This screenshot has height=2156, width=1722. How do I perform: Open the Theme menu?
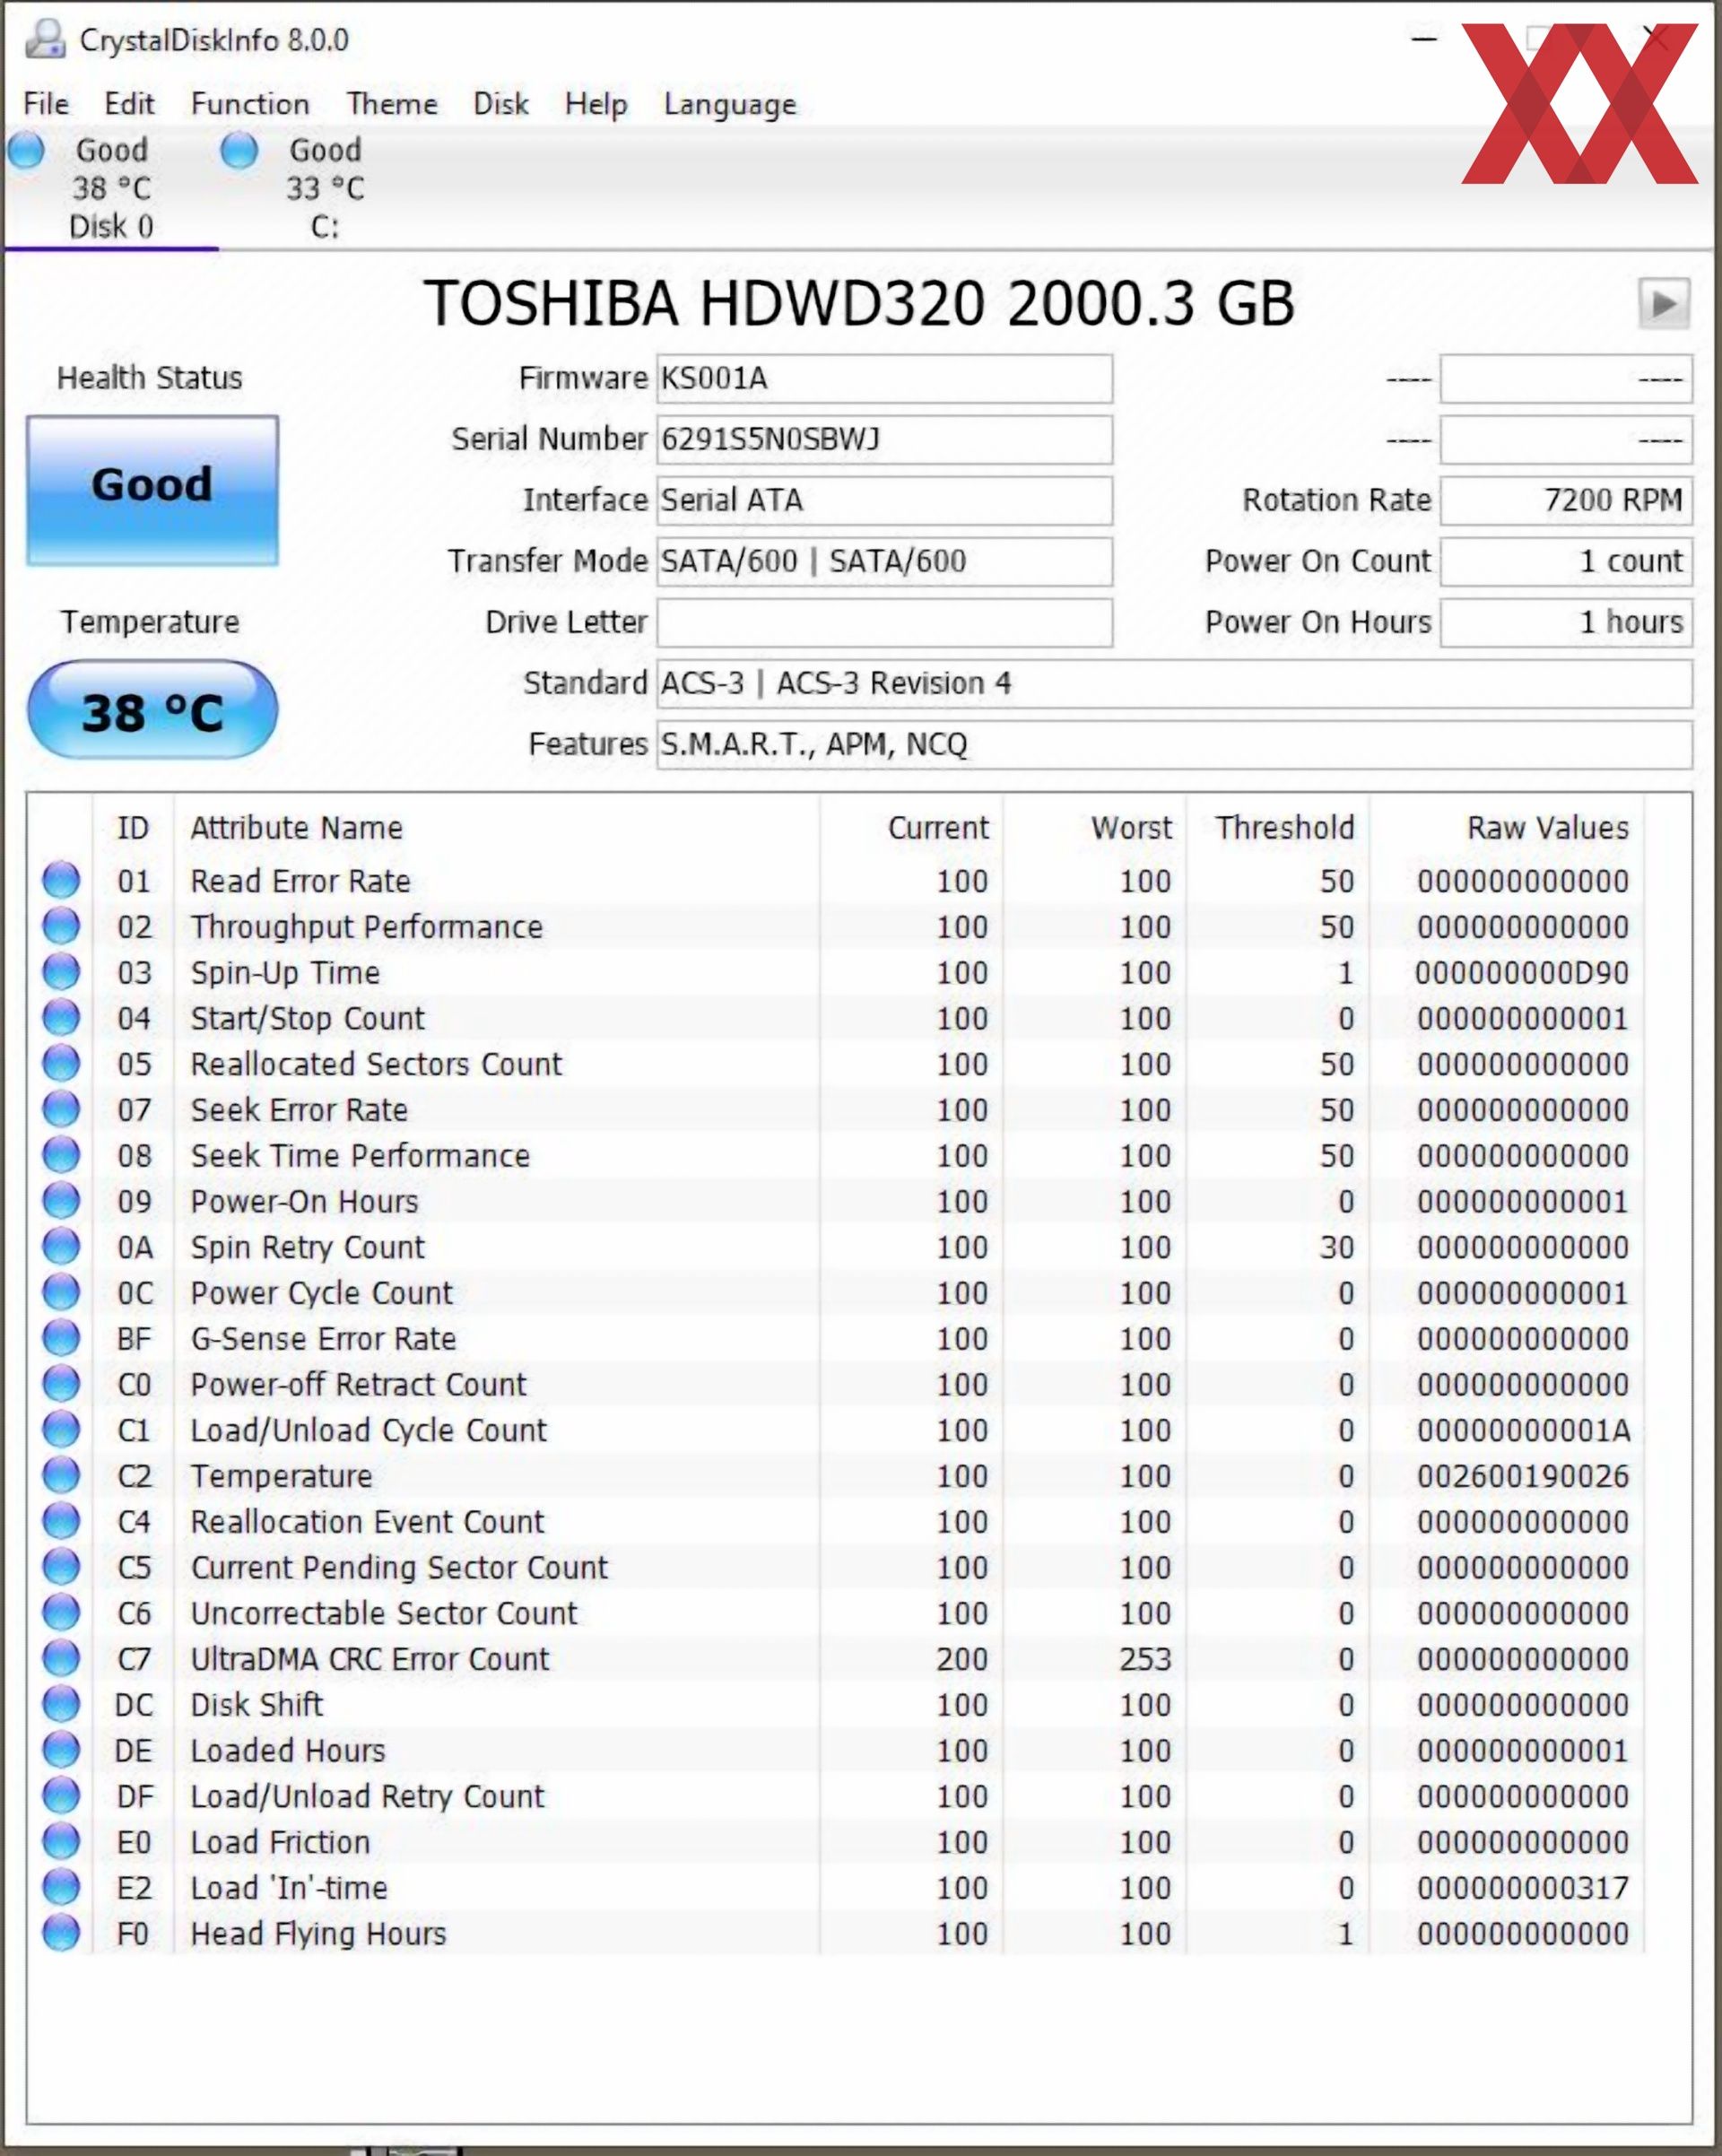(x=392, y=104)
